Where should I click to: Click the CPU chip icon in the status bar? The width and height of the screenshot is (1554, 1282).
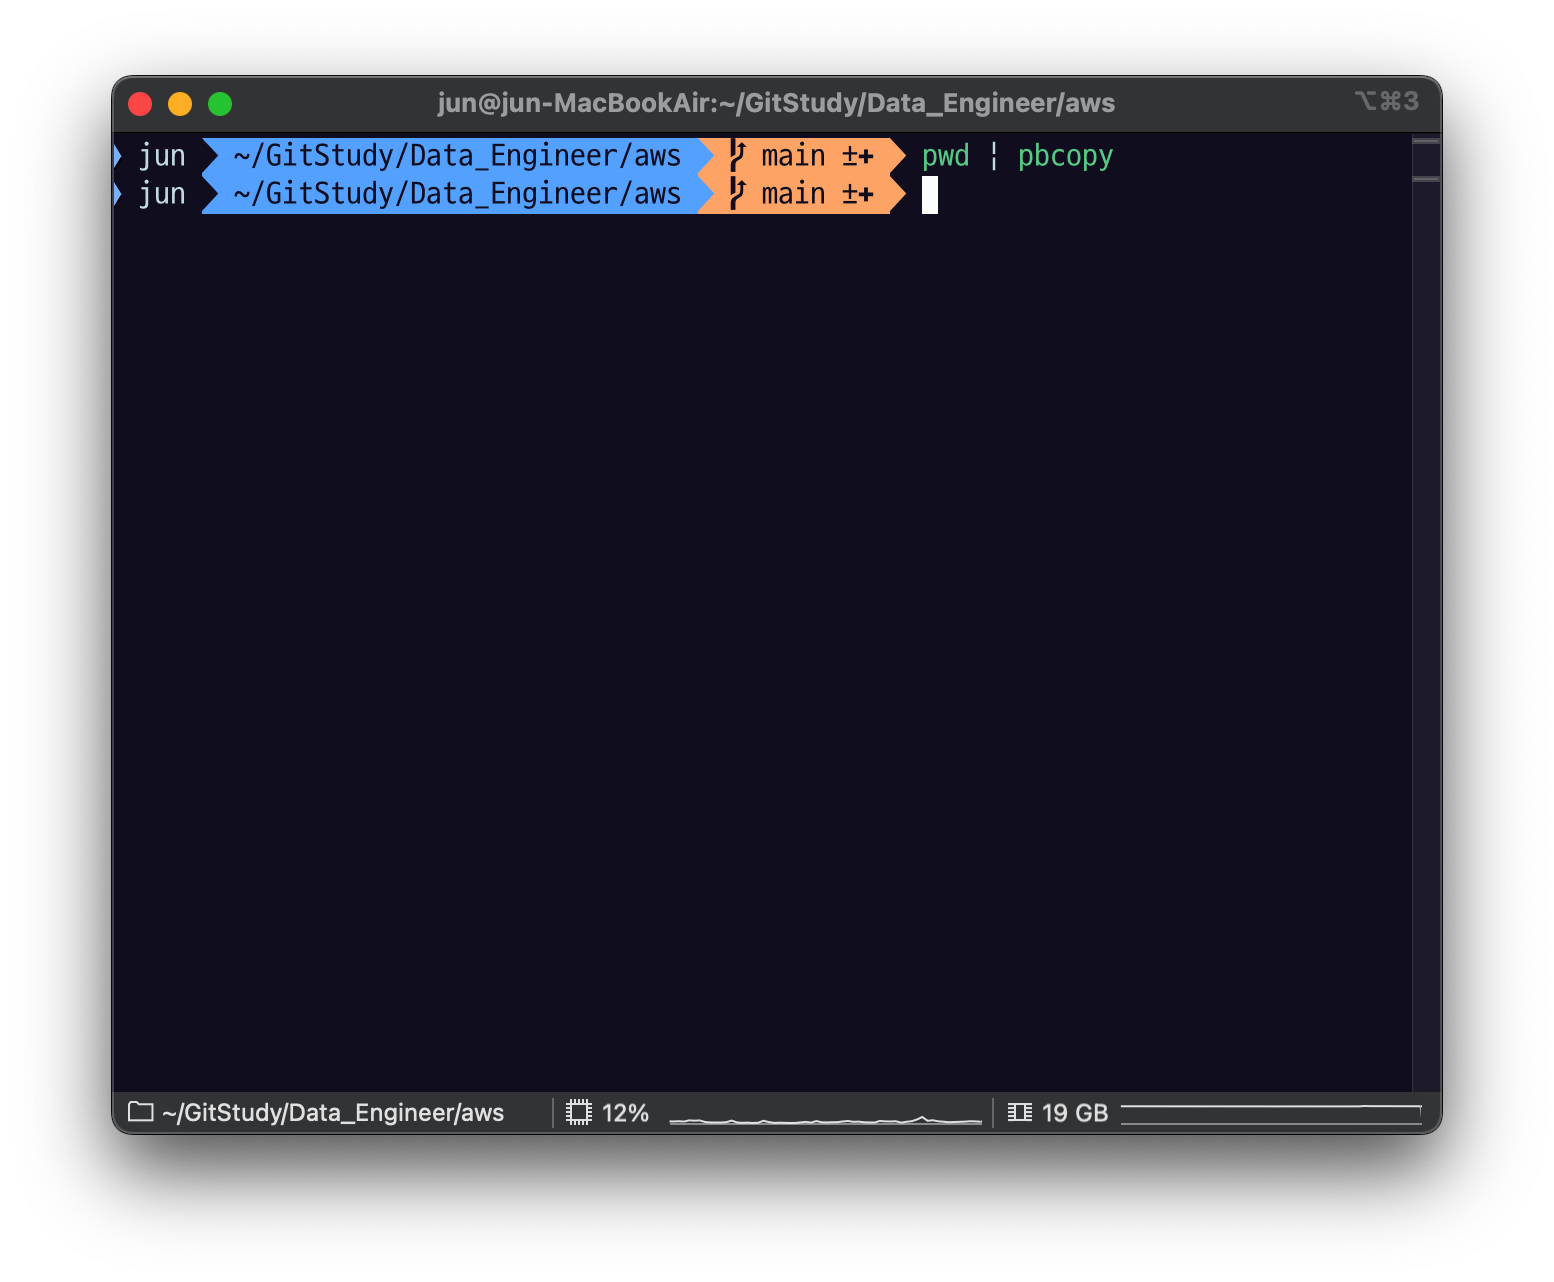[x=579, y=1112]
